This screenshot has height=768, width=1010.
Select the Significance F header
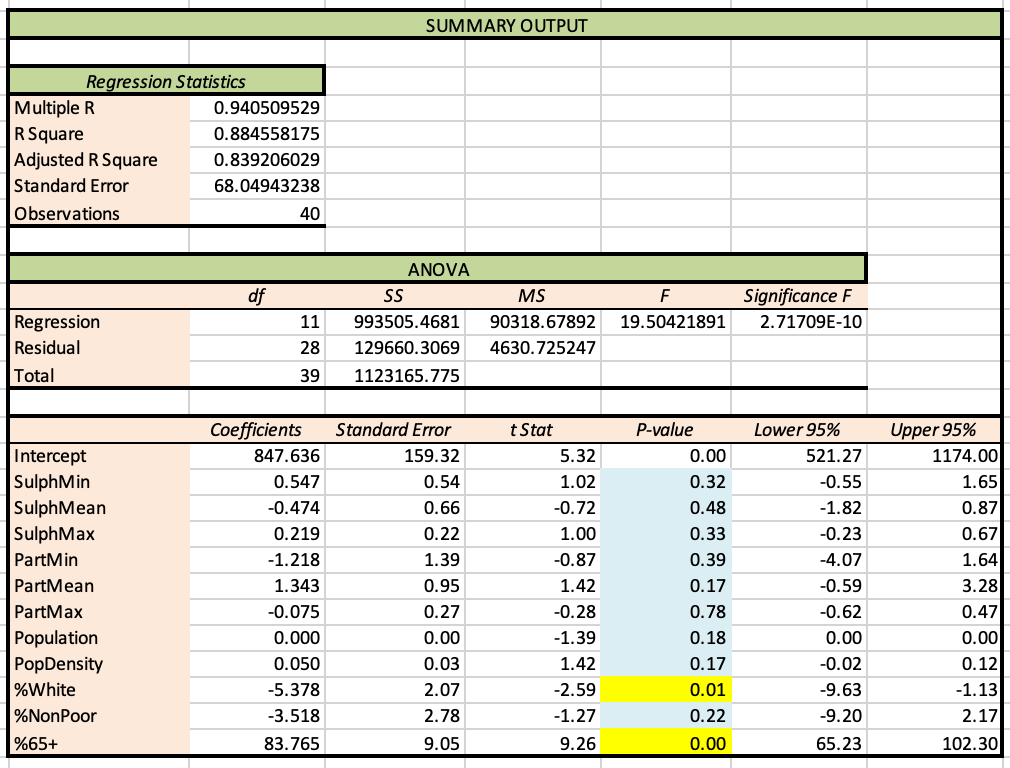coord(799,296)
